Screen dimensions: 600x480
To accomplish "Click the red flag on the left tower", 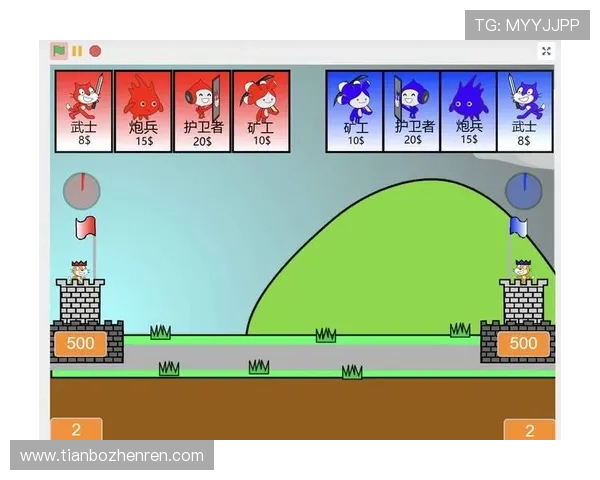I will (x=86, y=227).
